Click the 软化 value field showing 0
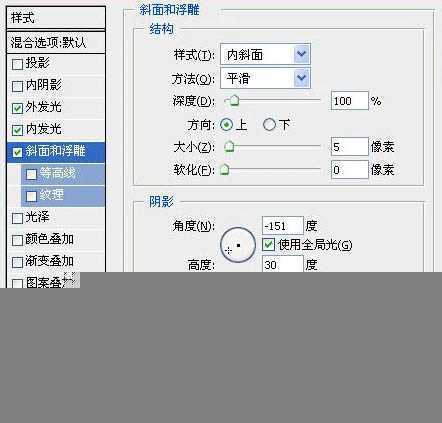The height and width of the screenshot is (423, 442). [x=350, y=170]
